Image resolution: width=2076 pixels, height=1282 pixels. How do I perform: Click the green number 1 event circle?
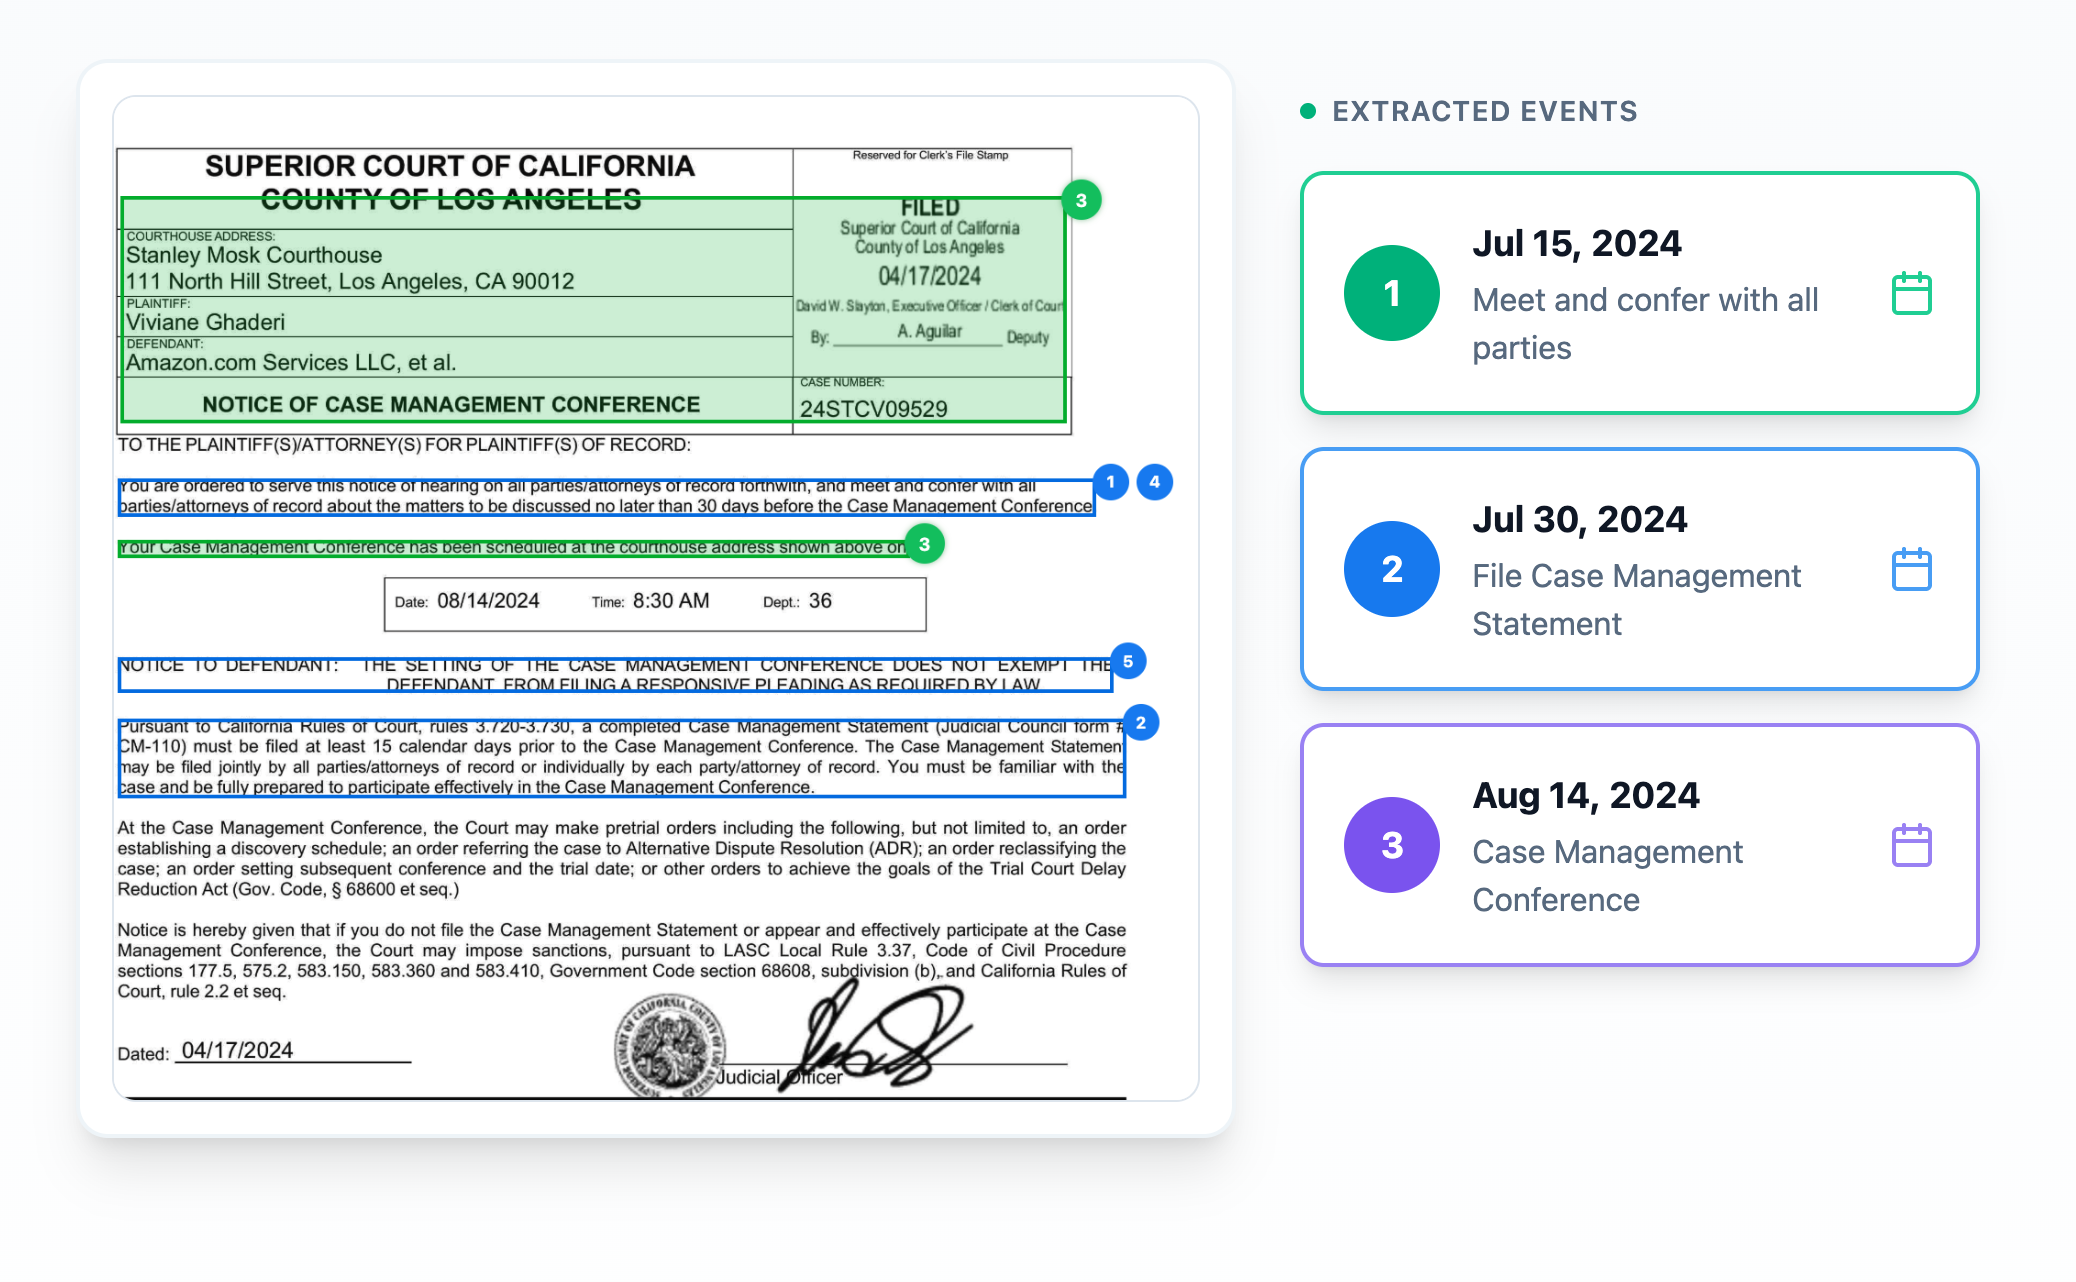[1391, 294]
